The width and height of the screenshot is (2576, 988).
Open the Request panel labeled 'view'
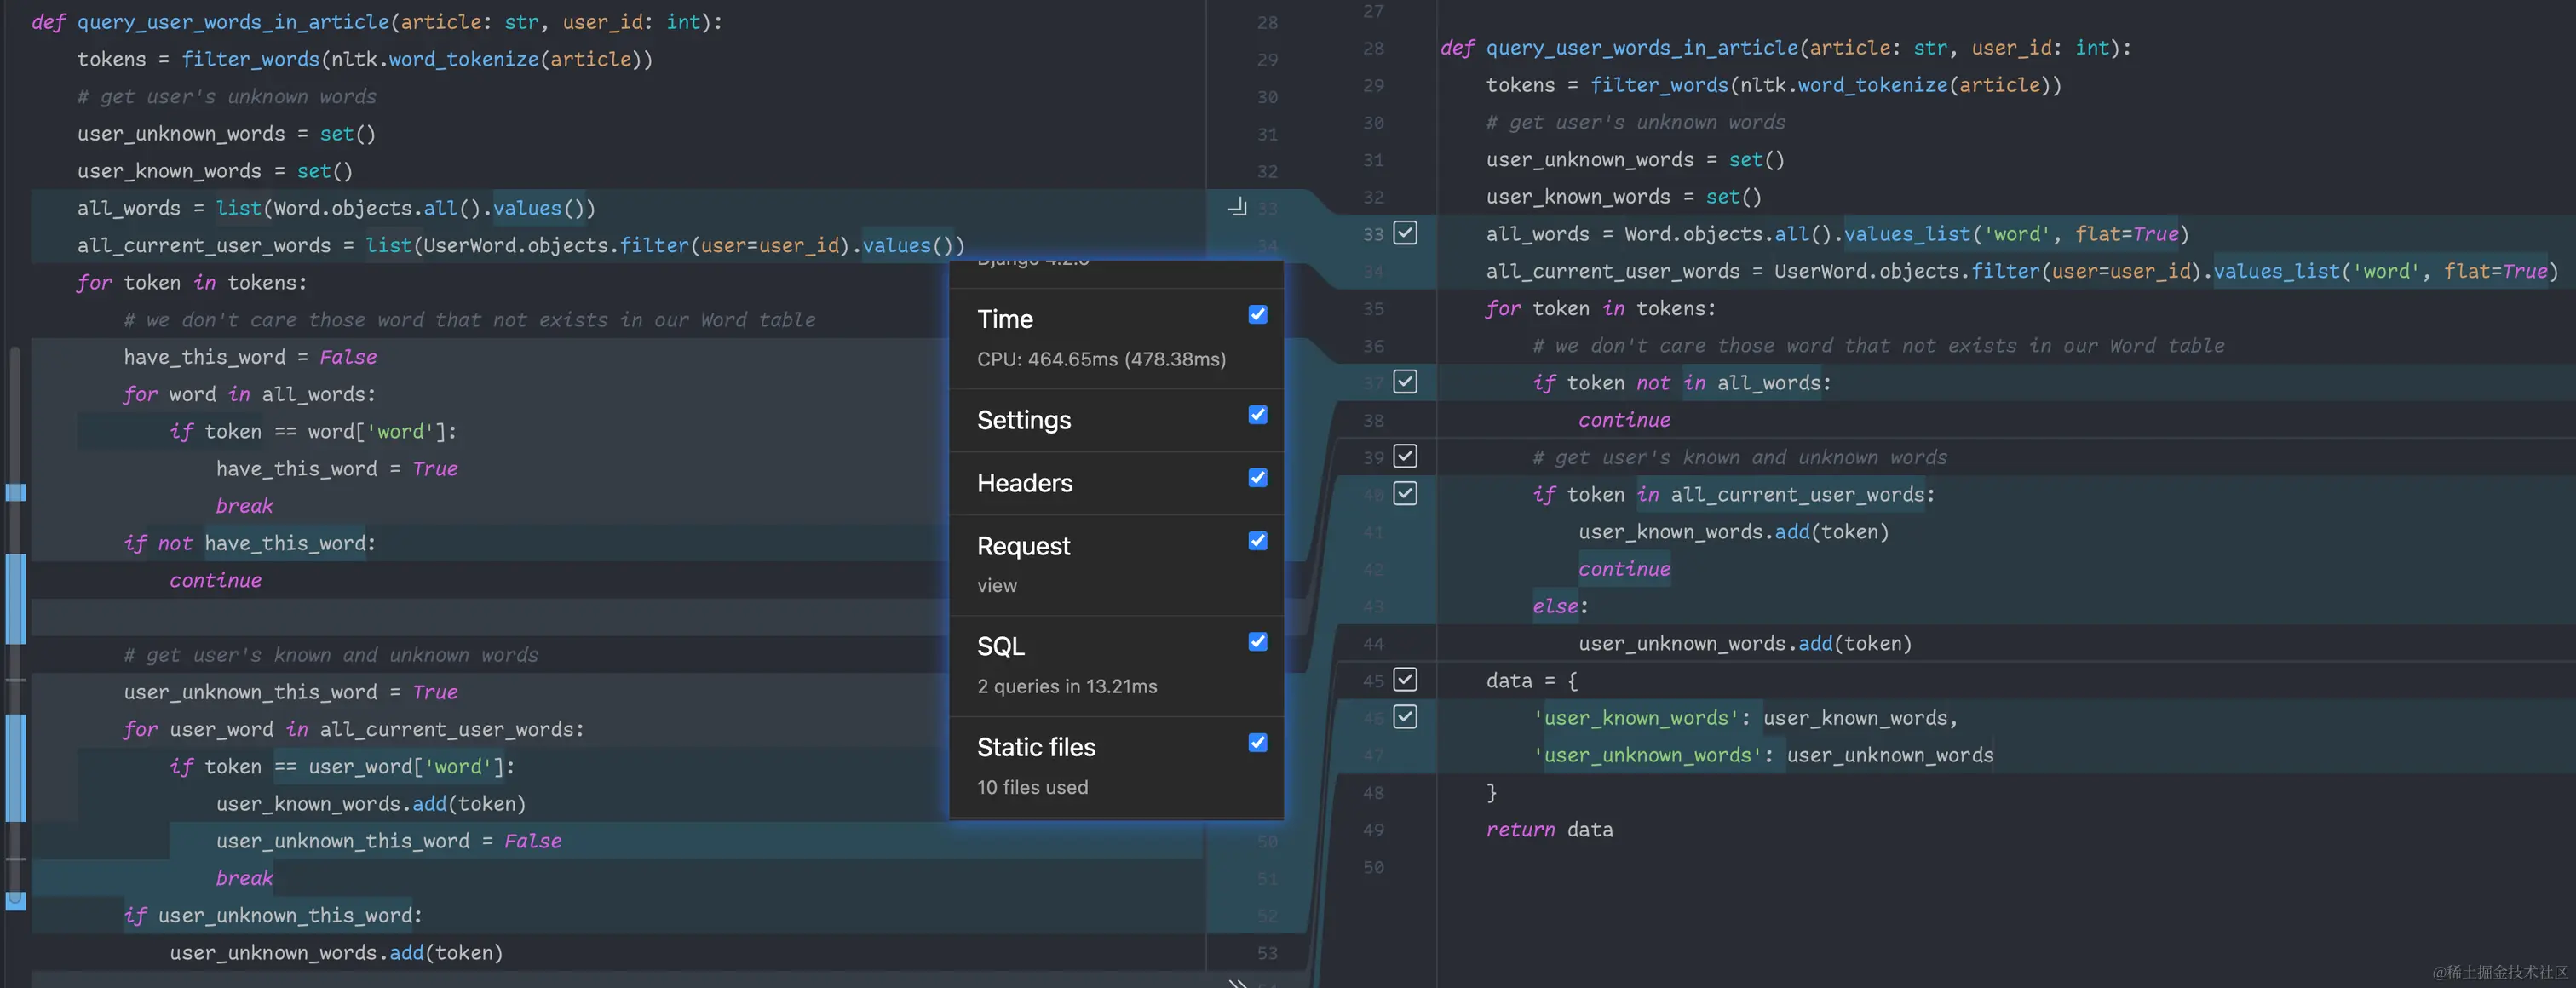click(x=1023, y=546)
